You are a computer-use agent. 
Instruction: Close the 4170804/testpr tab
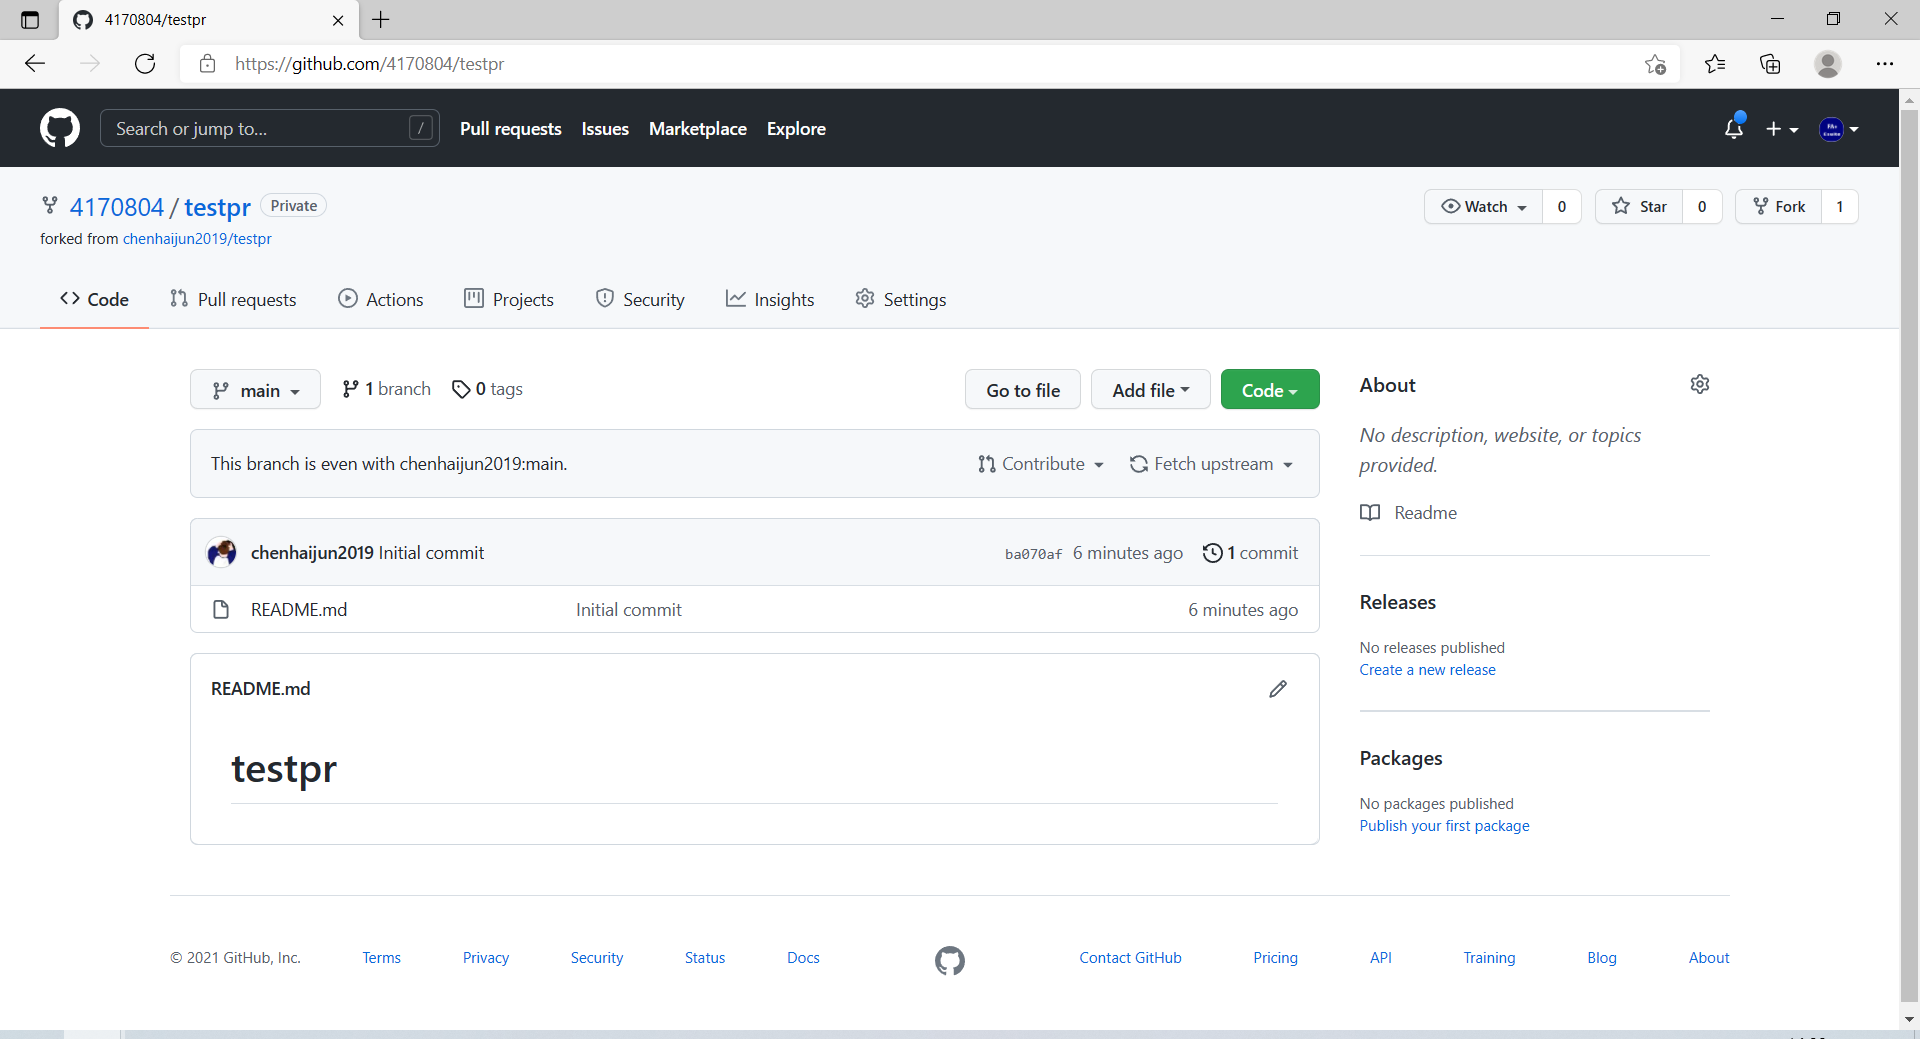[338, 20]
